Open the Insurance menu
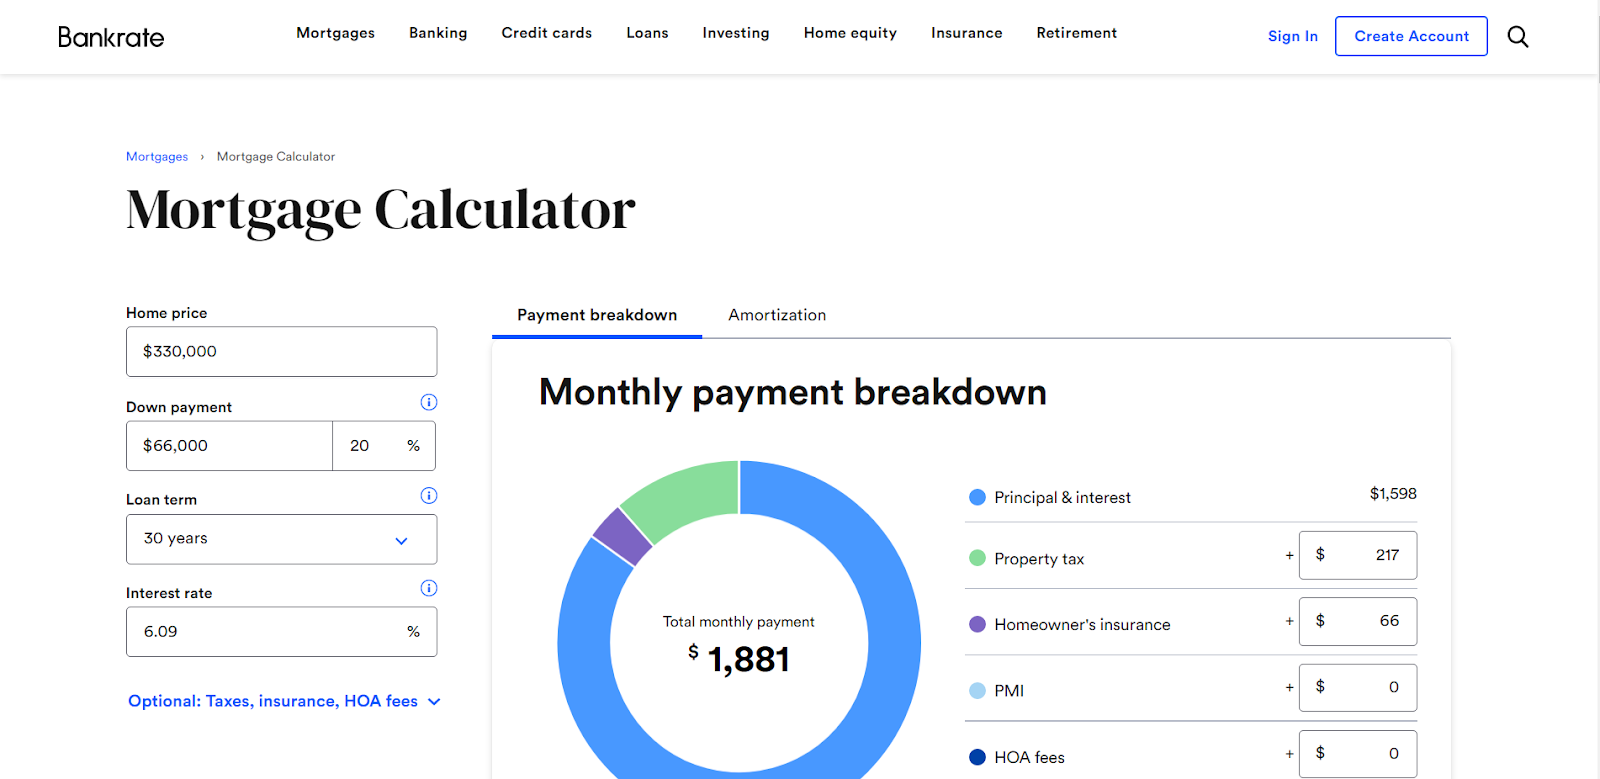1600x779 pixels. click(967, 33)
